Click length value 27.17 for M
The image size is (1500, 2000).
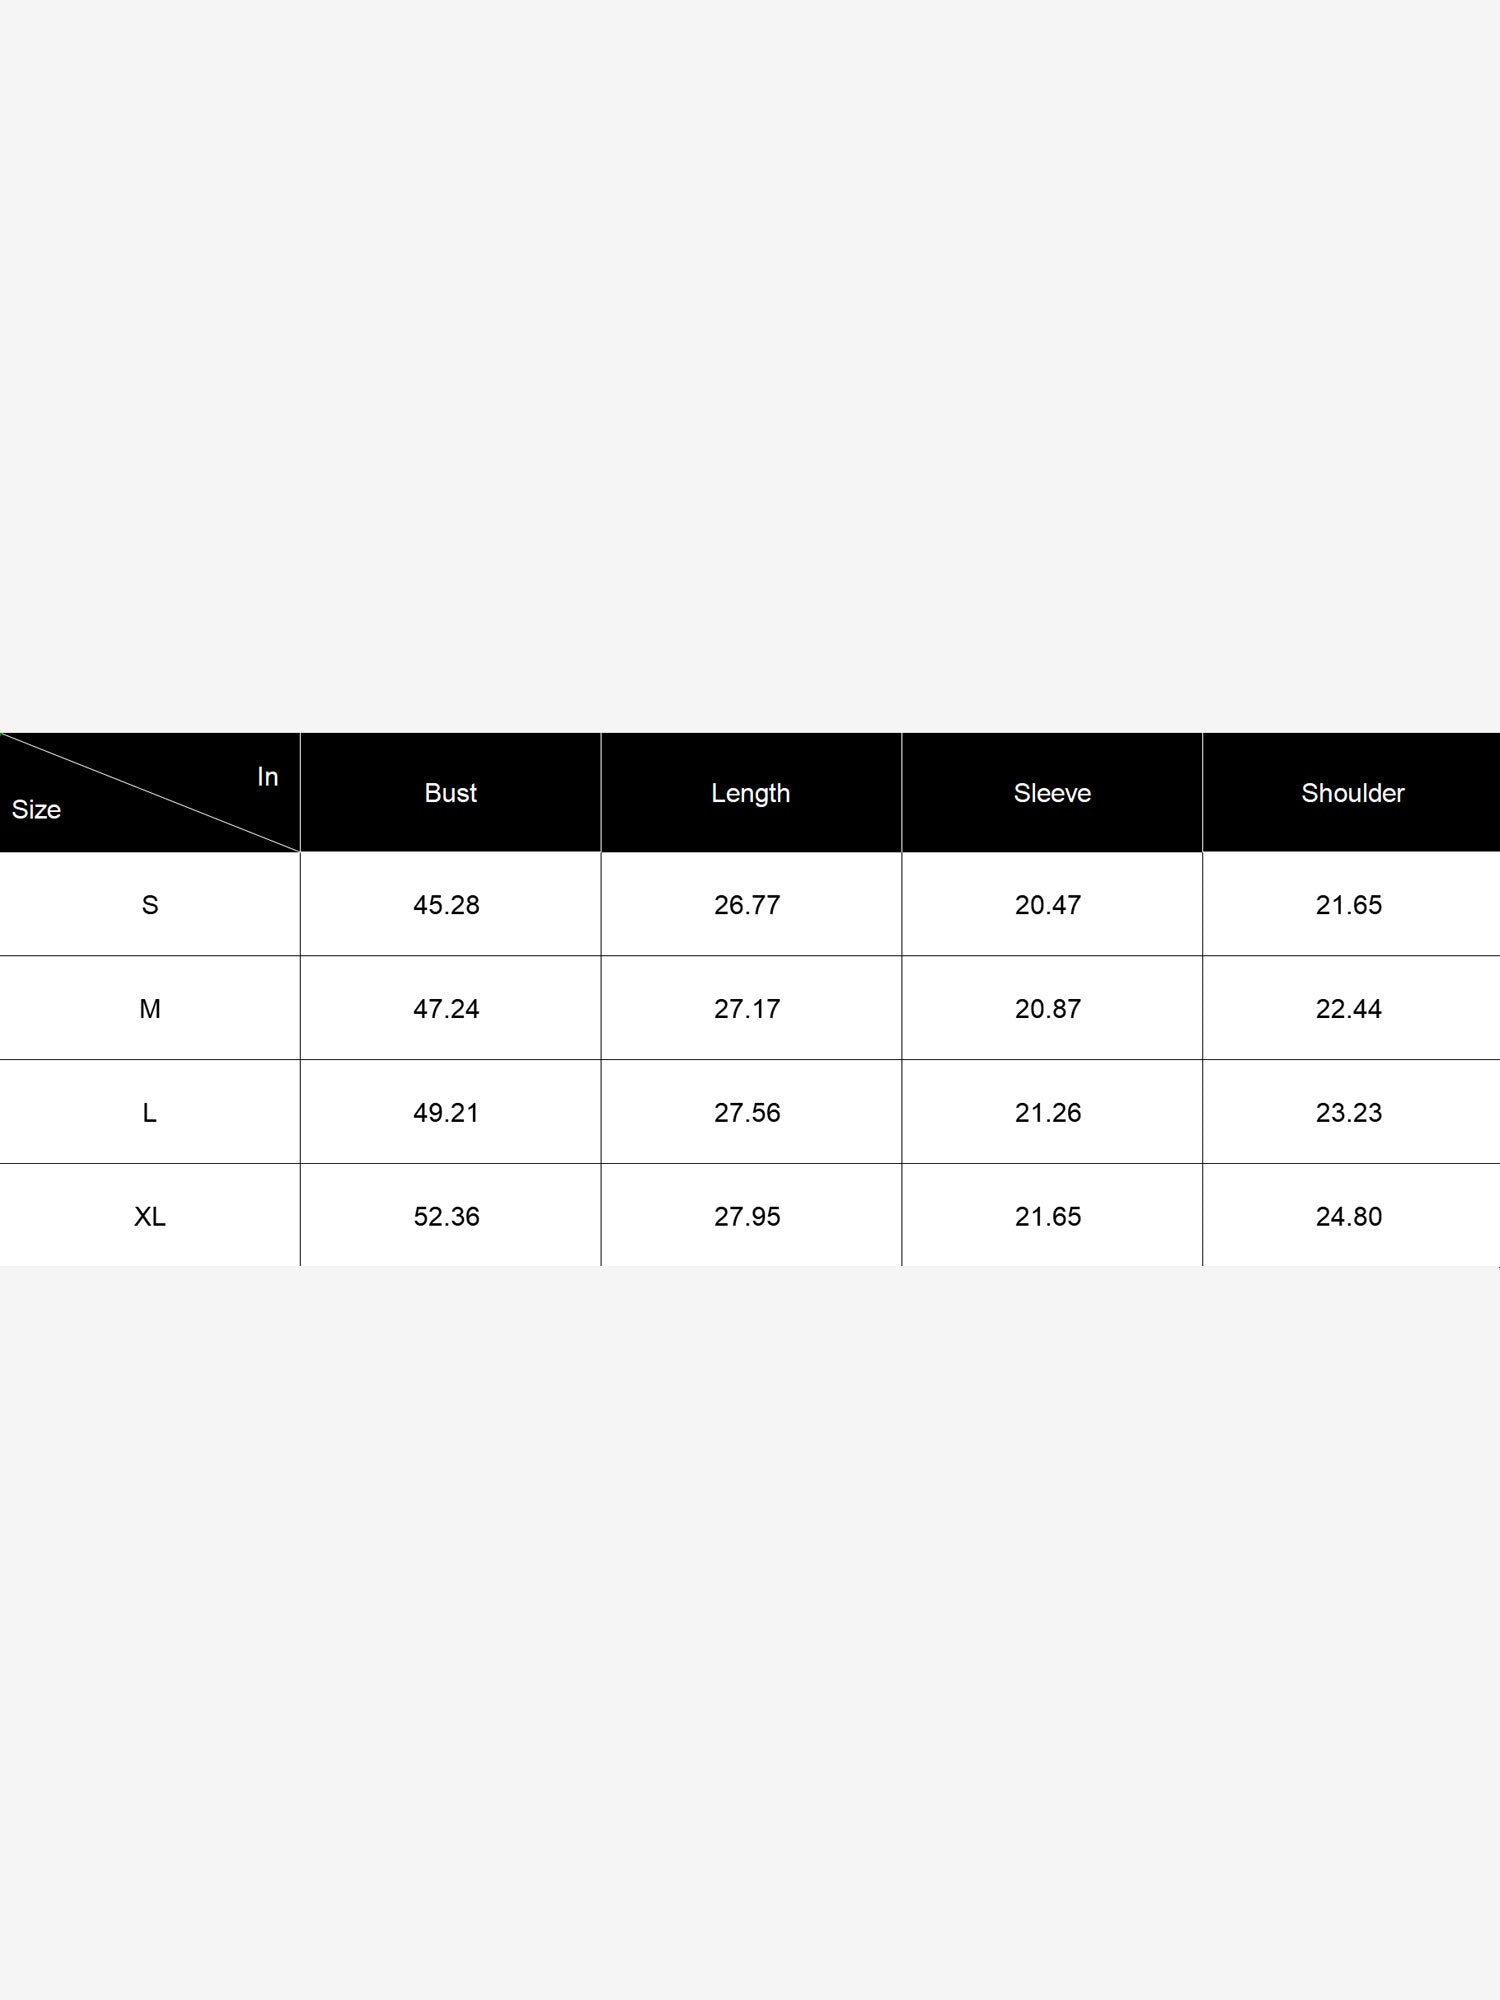[747, 1009]
